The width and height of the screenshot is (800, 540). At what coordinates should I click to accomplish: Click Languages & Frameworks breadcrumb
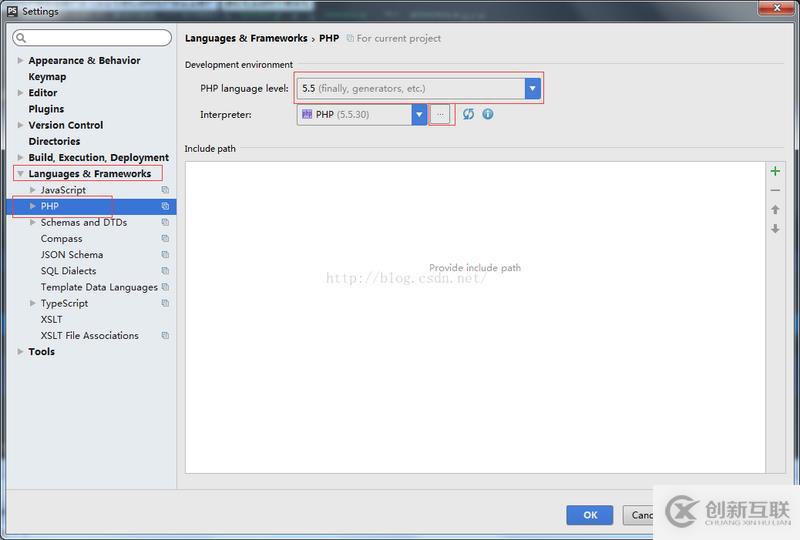pyautogui.click(x=246, y=38)
